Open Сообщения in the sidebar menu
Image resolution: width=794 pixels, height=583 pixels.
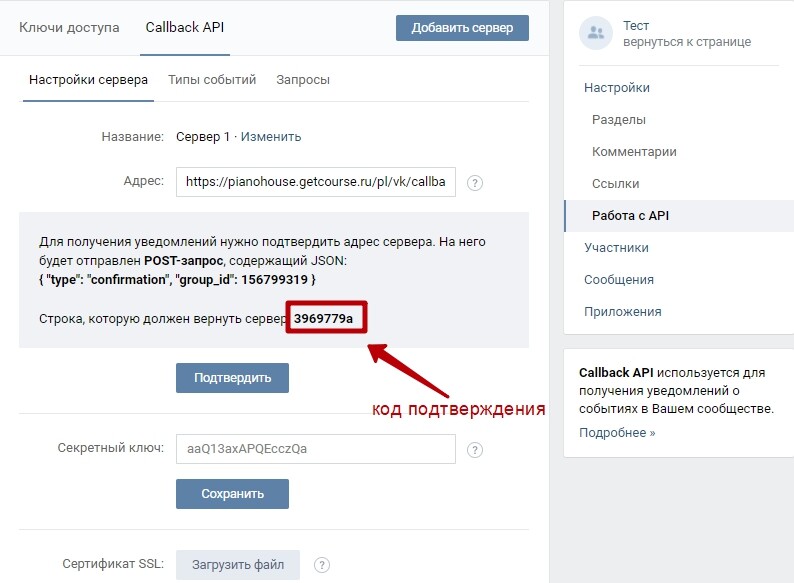(x=619, y=280)
